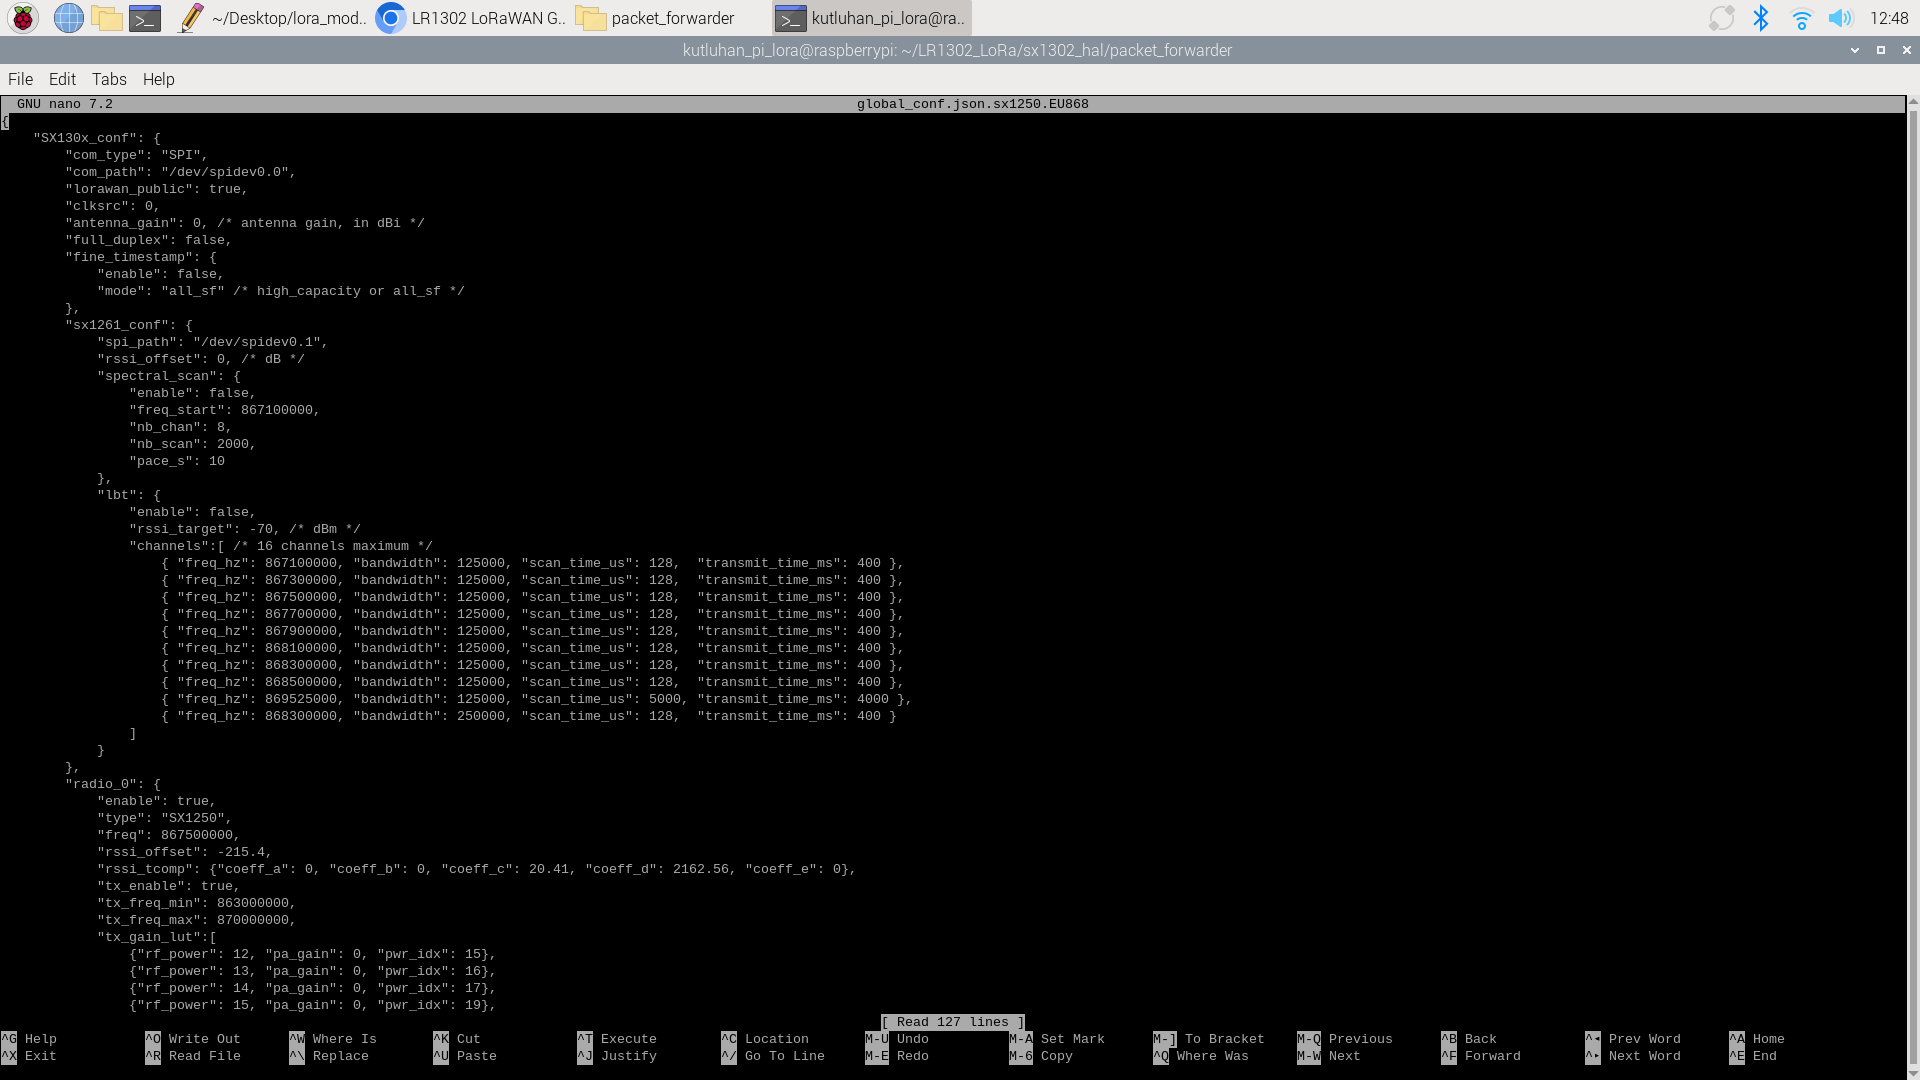Viewport: 1920px width, 1080px height.
Task: Click the system updates tray icon
Action: tap(1721, 18)
